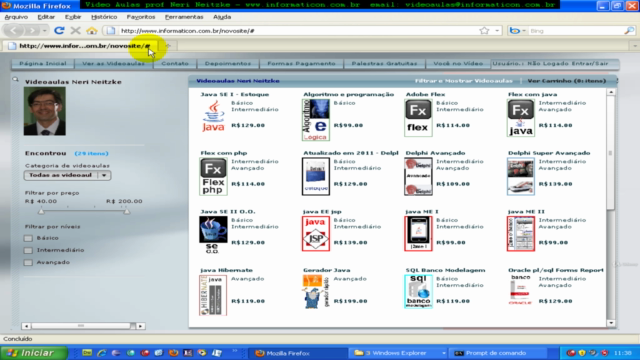Open the Favoritos menu
This screenshot has height=360, width=640.
pos(141,17)
